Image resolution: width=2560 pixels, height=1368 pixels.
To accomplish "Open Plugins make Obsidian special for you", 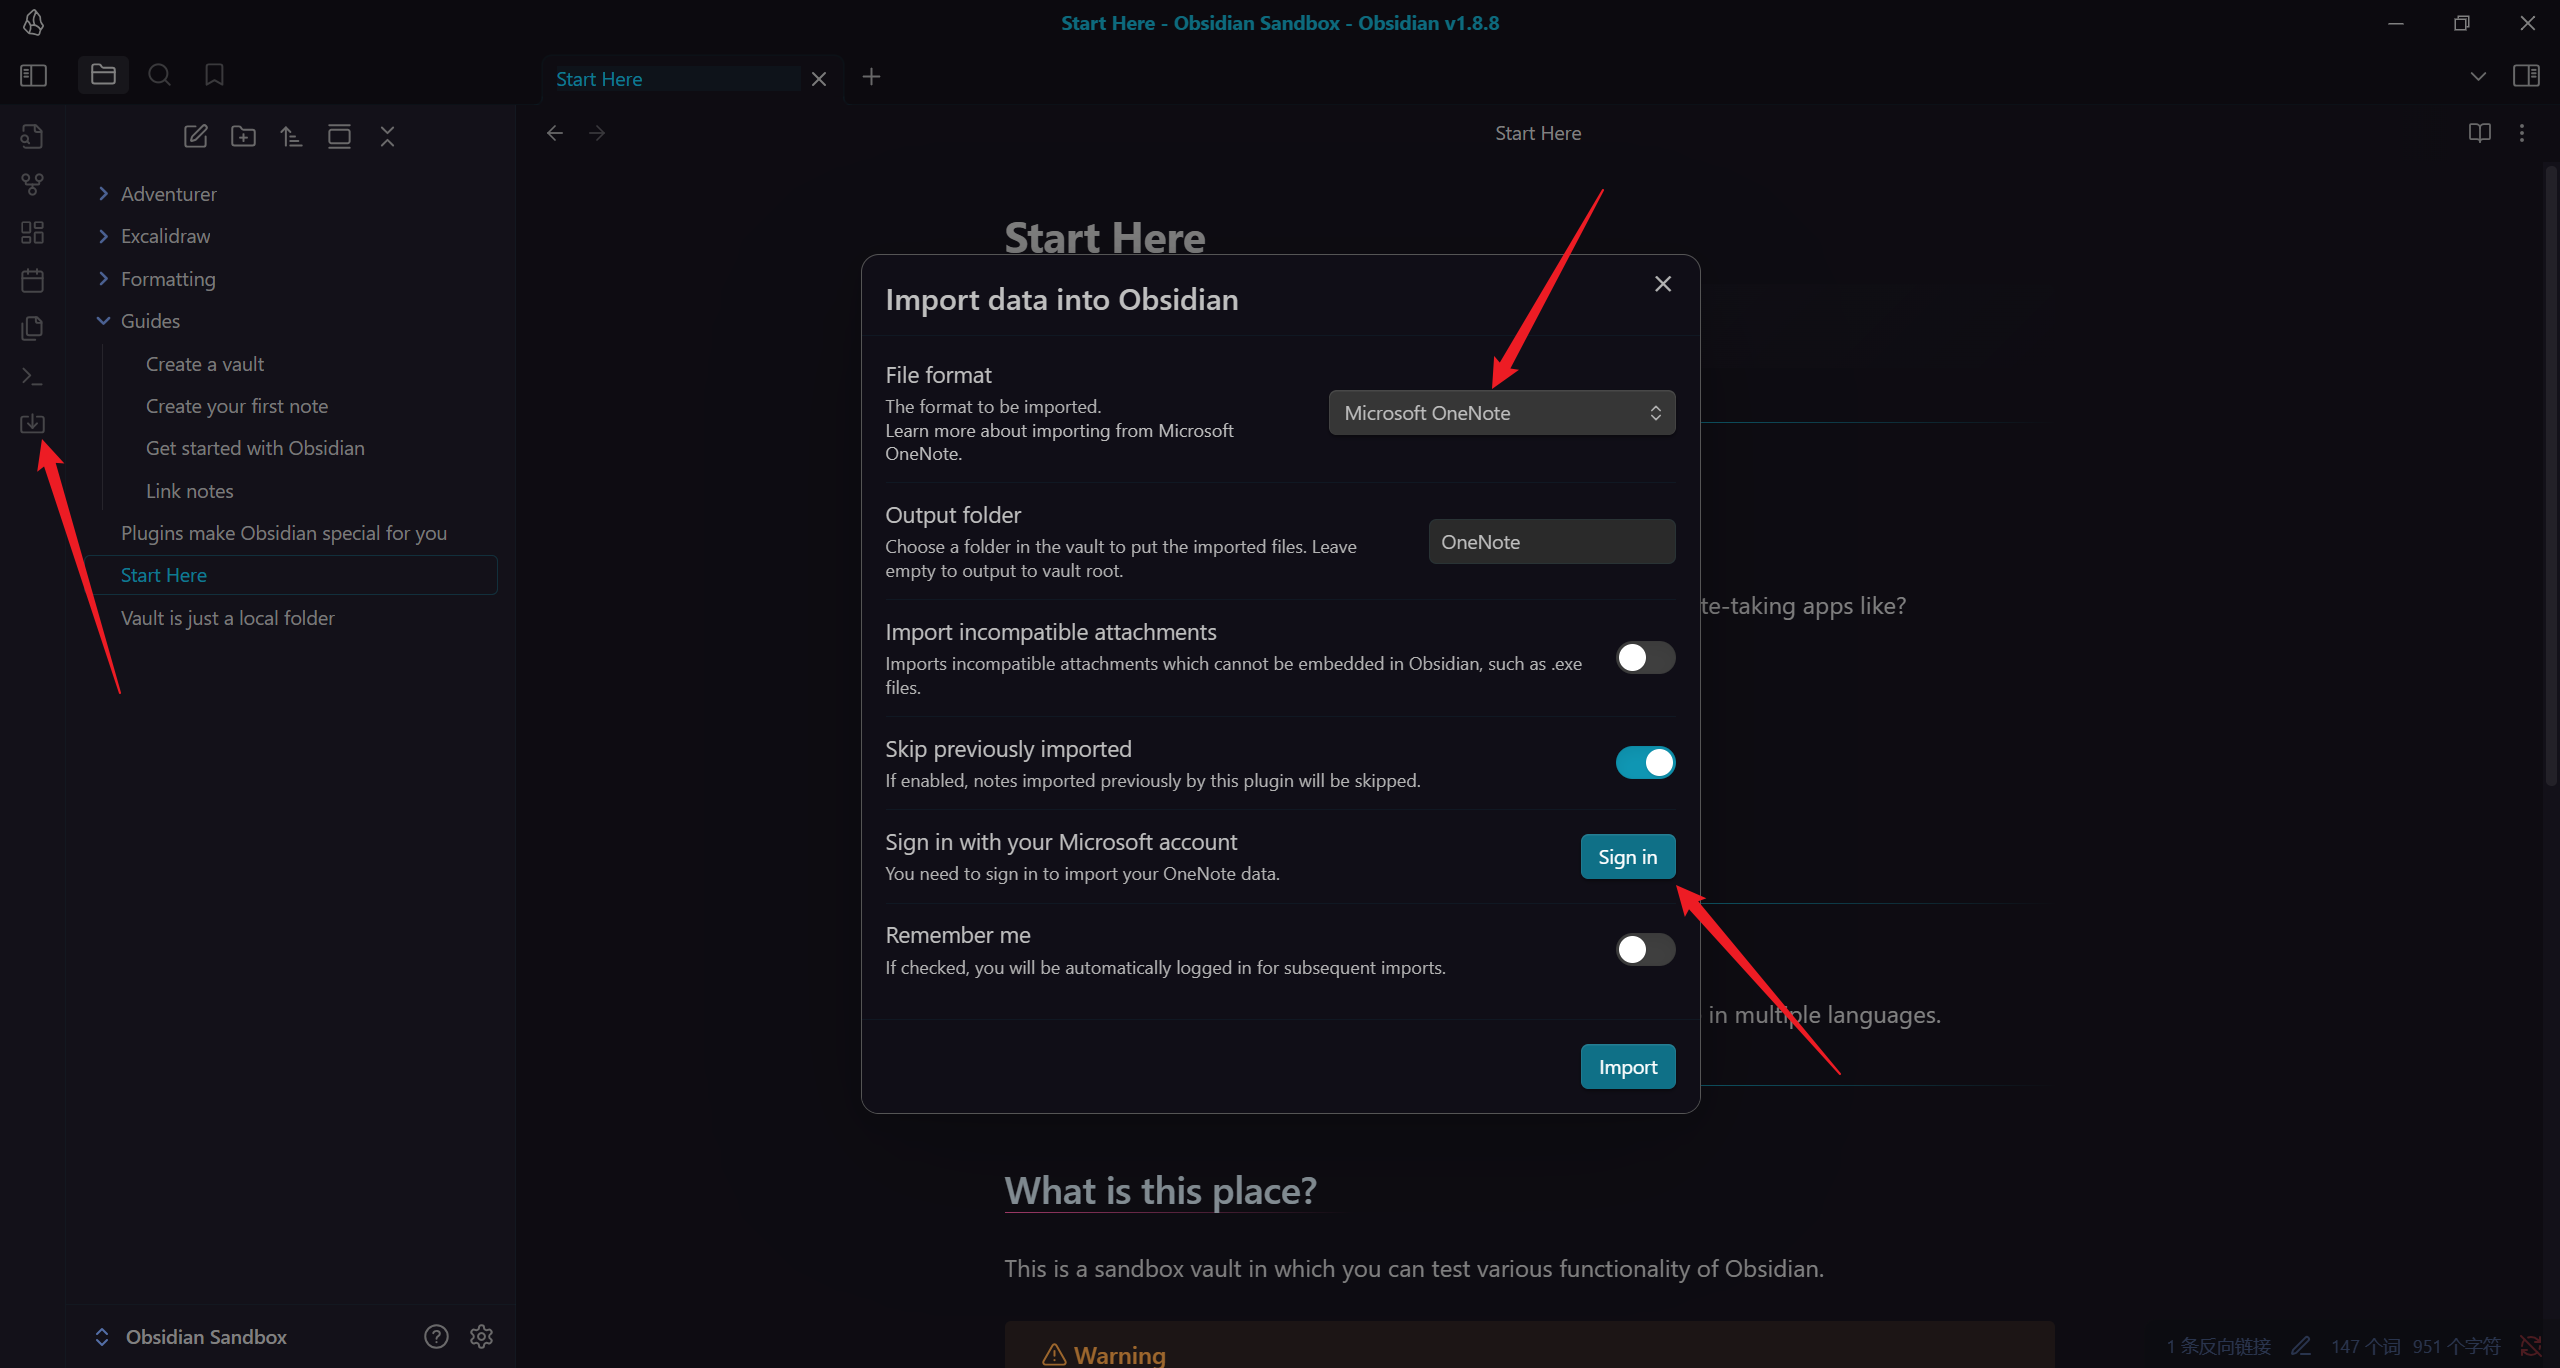I will pos(284,533).
